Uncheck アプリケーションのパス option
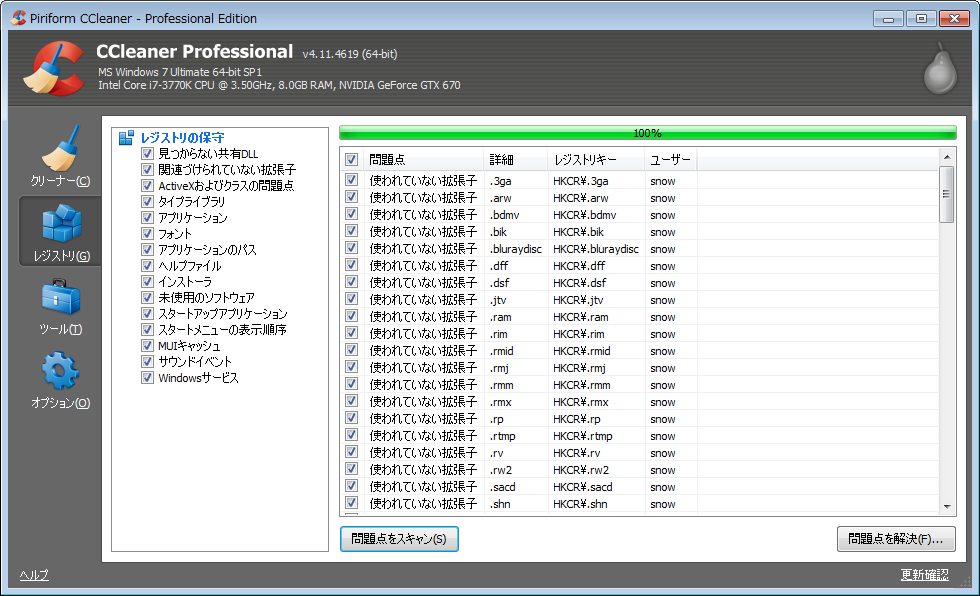 pyautogui.click(x=148, y=249)
